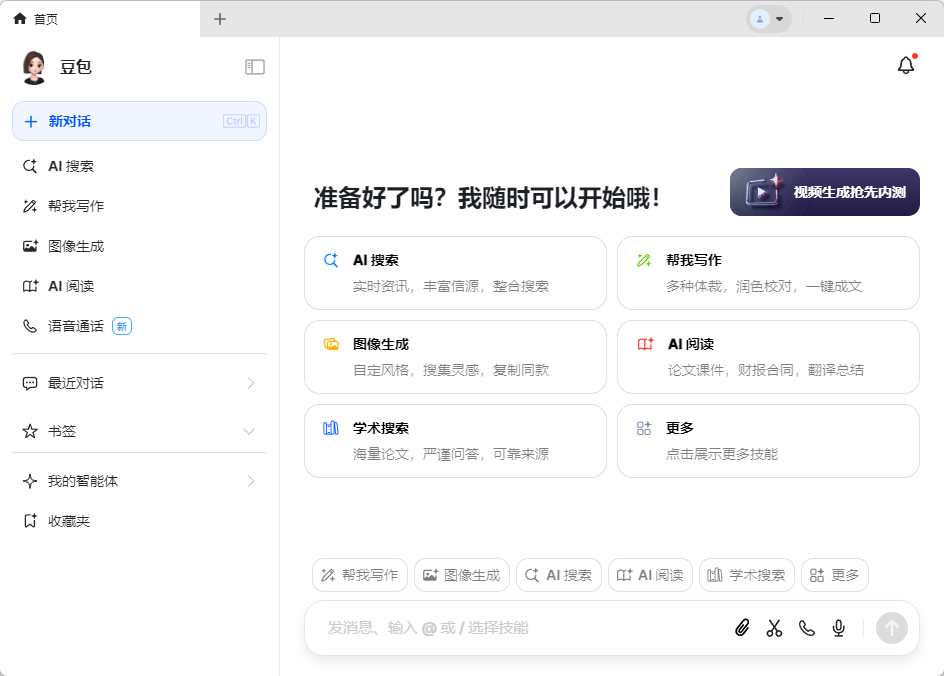The width and height of the screenshot is (944, 676).
Task: Click the Doubao avatar in sidebar
Action: (x=34, y=67)
